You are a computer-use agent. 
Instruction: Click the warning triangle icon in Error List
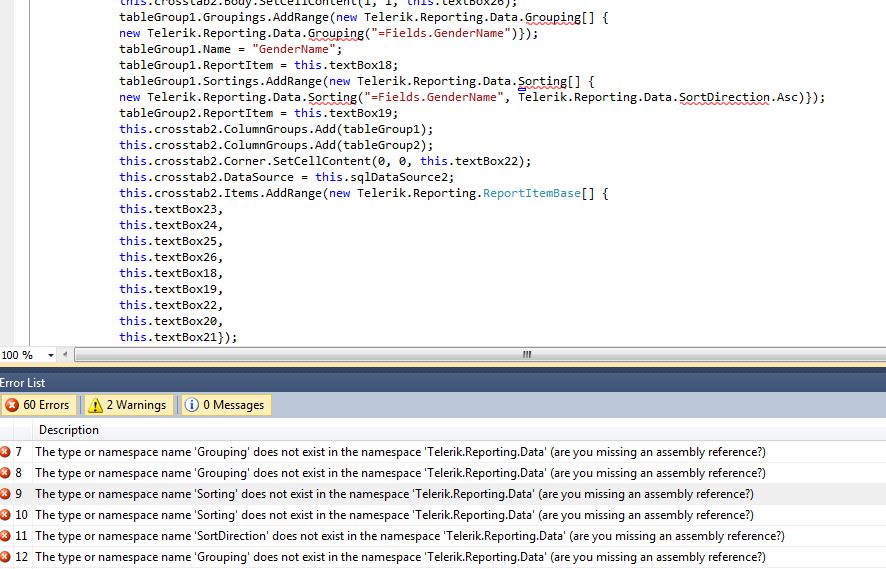tap(95, 405)
